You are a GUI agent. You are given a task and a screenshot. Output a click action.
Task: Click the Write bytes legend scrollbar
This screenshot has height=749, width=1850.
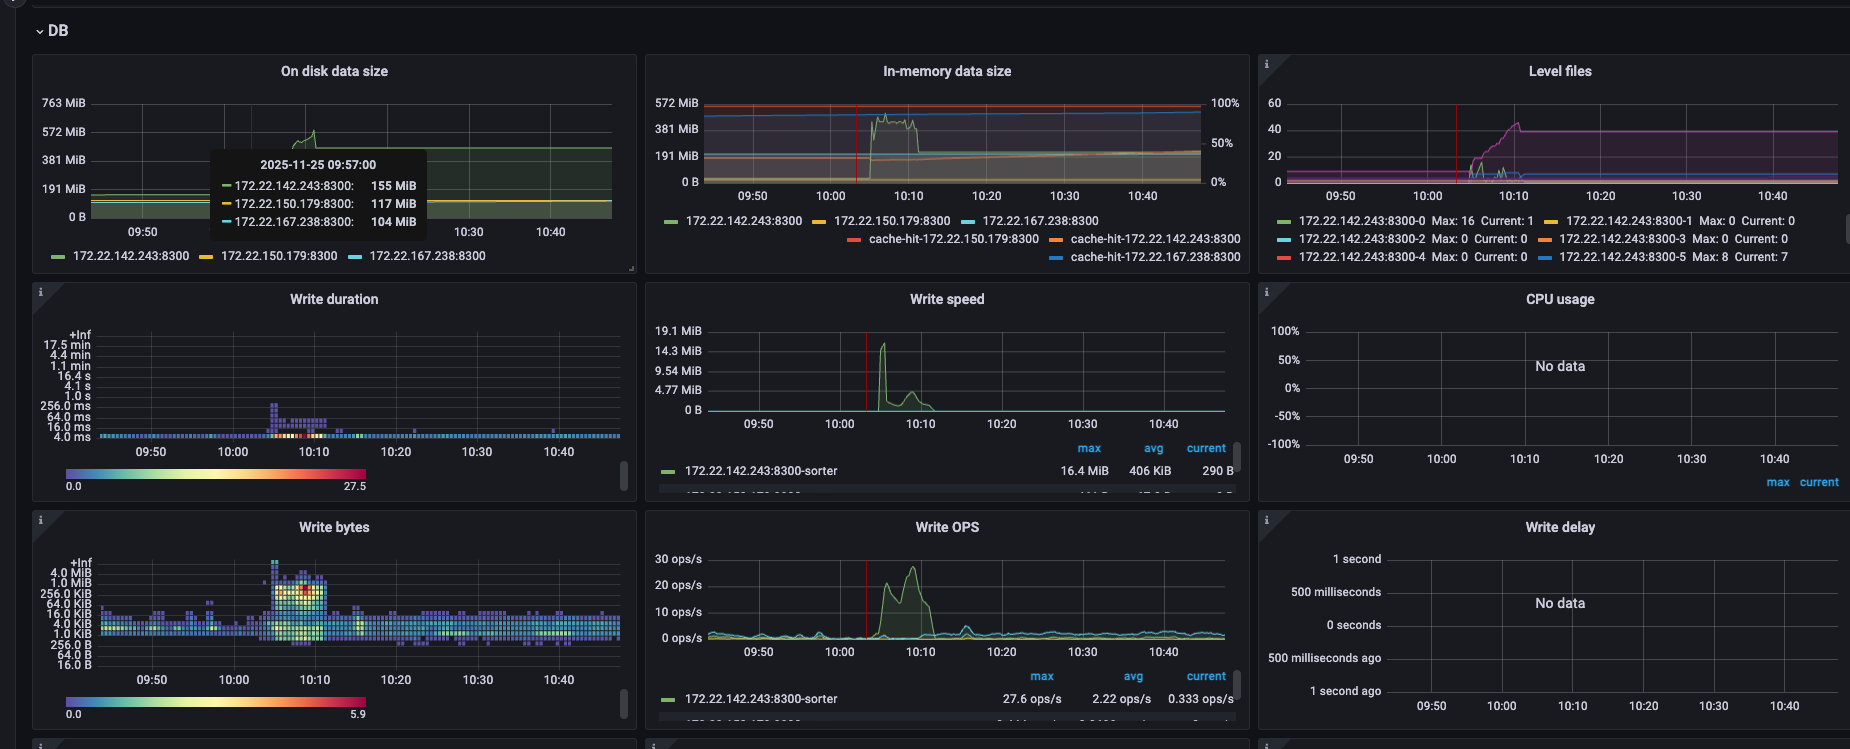(624, 703)
